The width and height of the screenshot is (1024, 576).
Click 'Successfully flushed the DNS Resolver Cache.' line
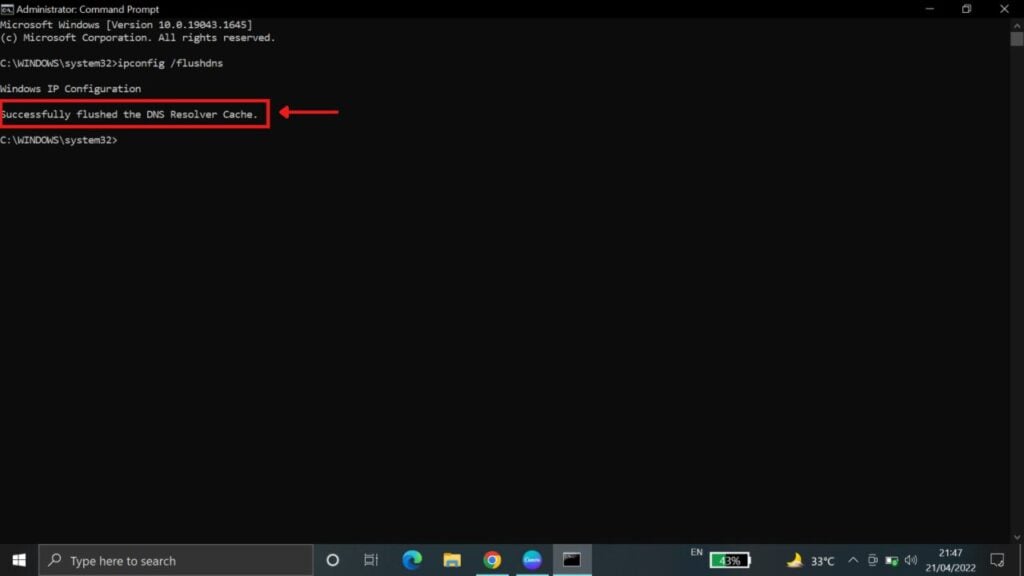pos(129,114)
